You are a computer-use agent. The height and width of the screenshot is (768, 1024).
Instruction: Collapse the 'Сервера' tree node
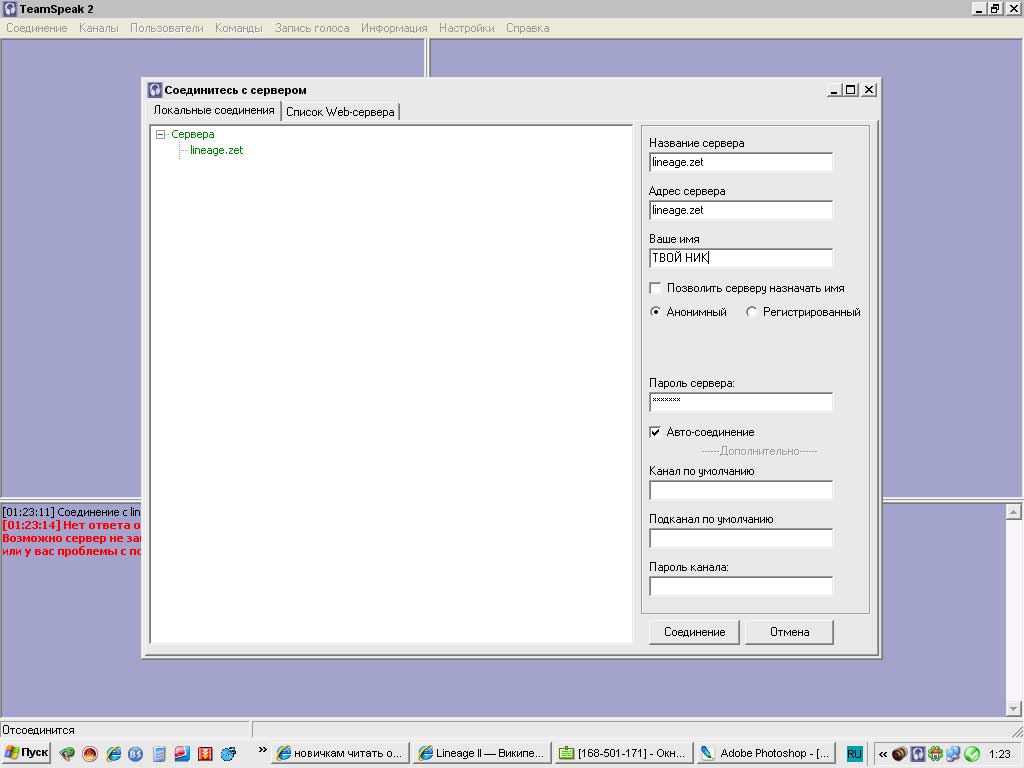[x=160, y=134]
